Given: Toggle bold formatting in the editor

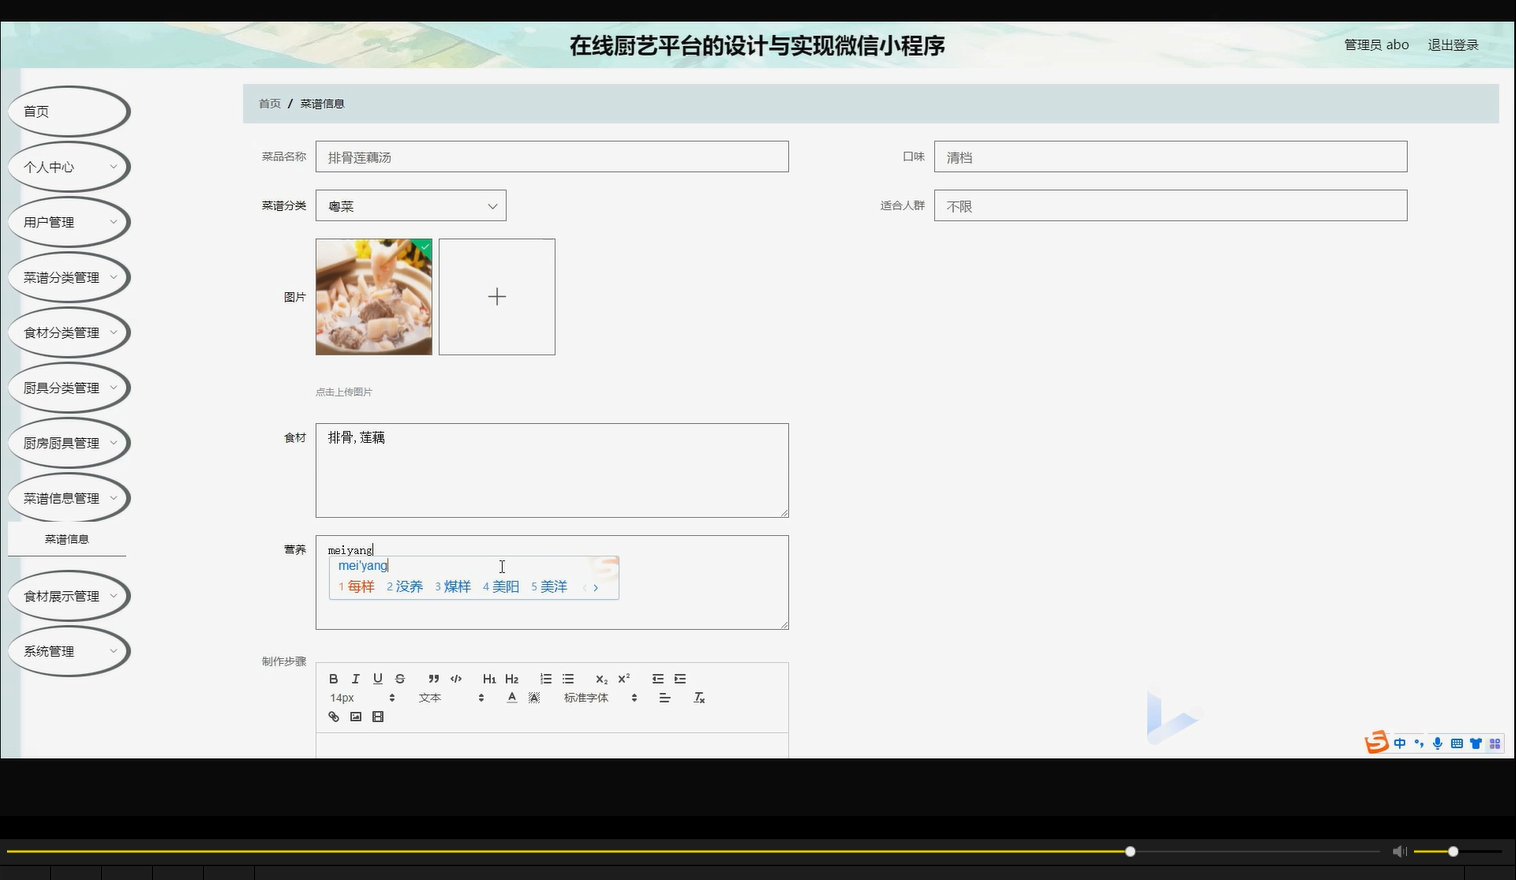Looking at the screenshot, I should [334, 679].
